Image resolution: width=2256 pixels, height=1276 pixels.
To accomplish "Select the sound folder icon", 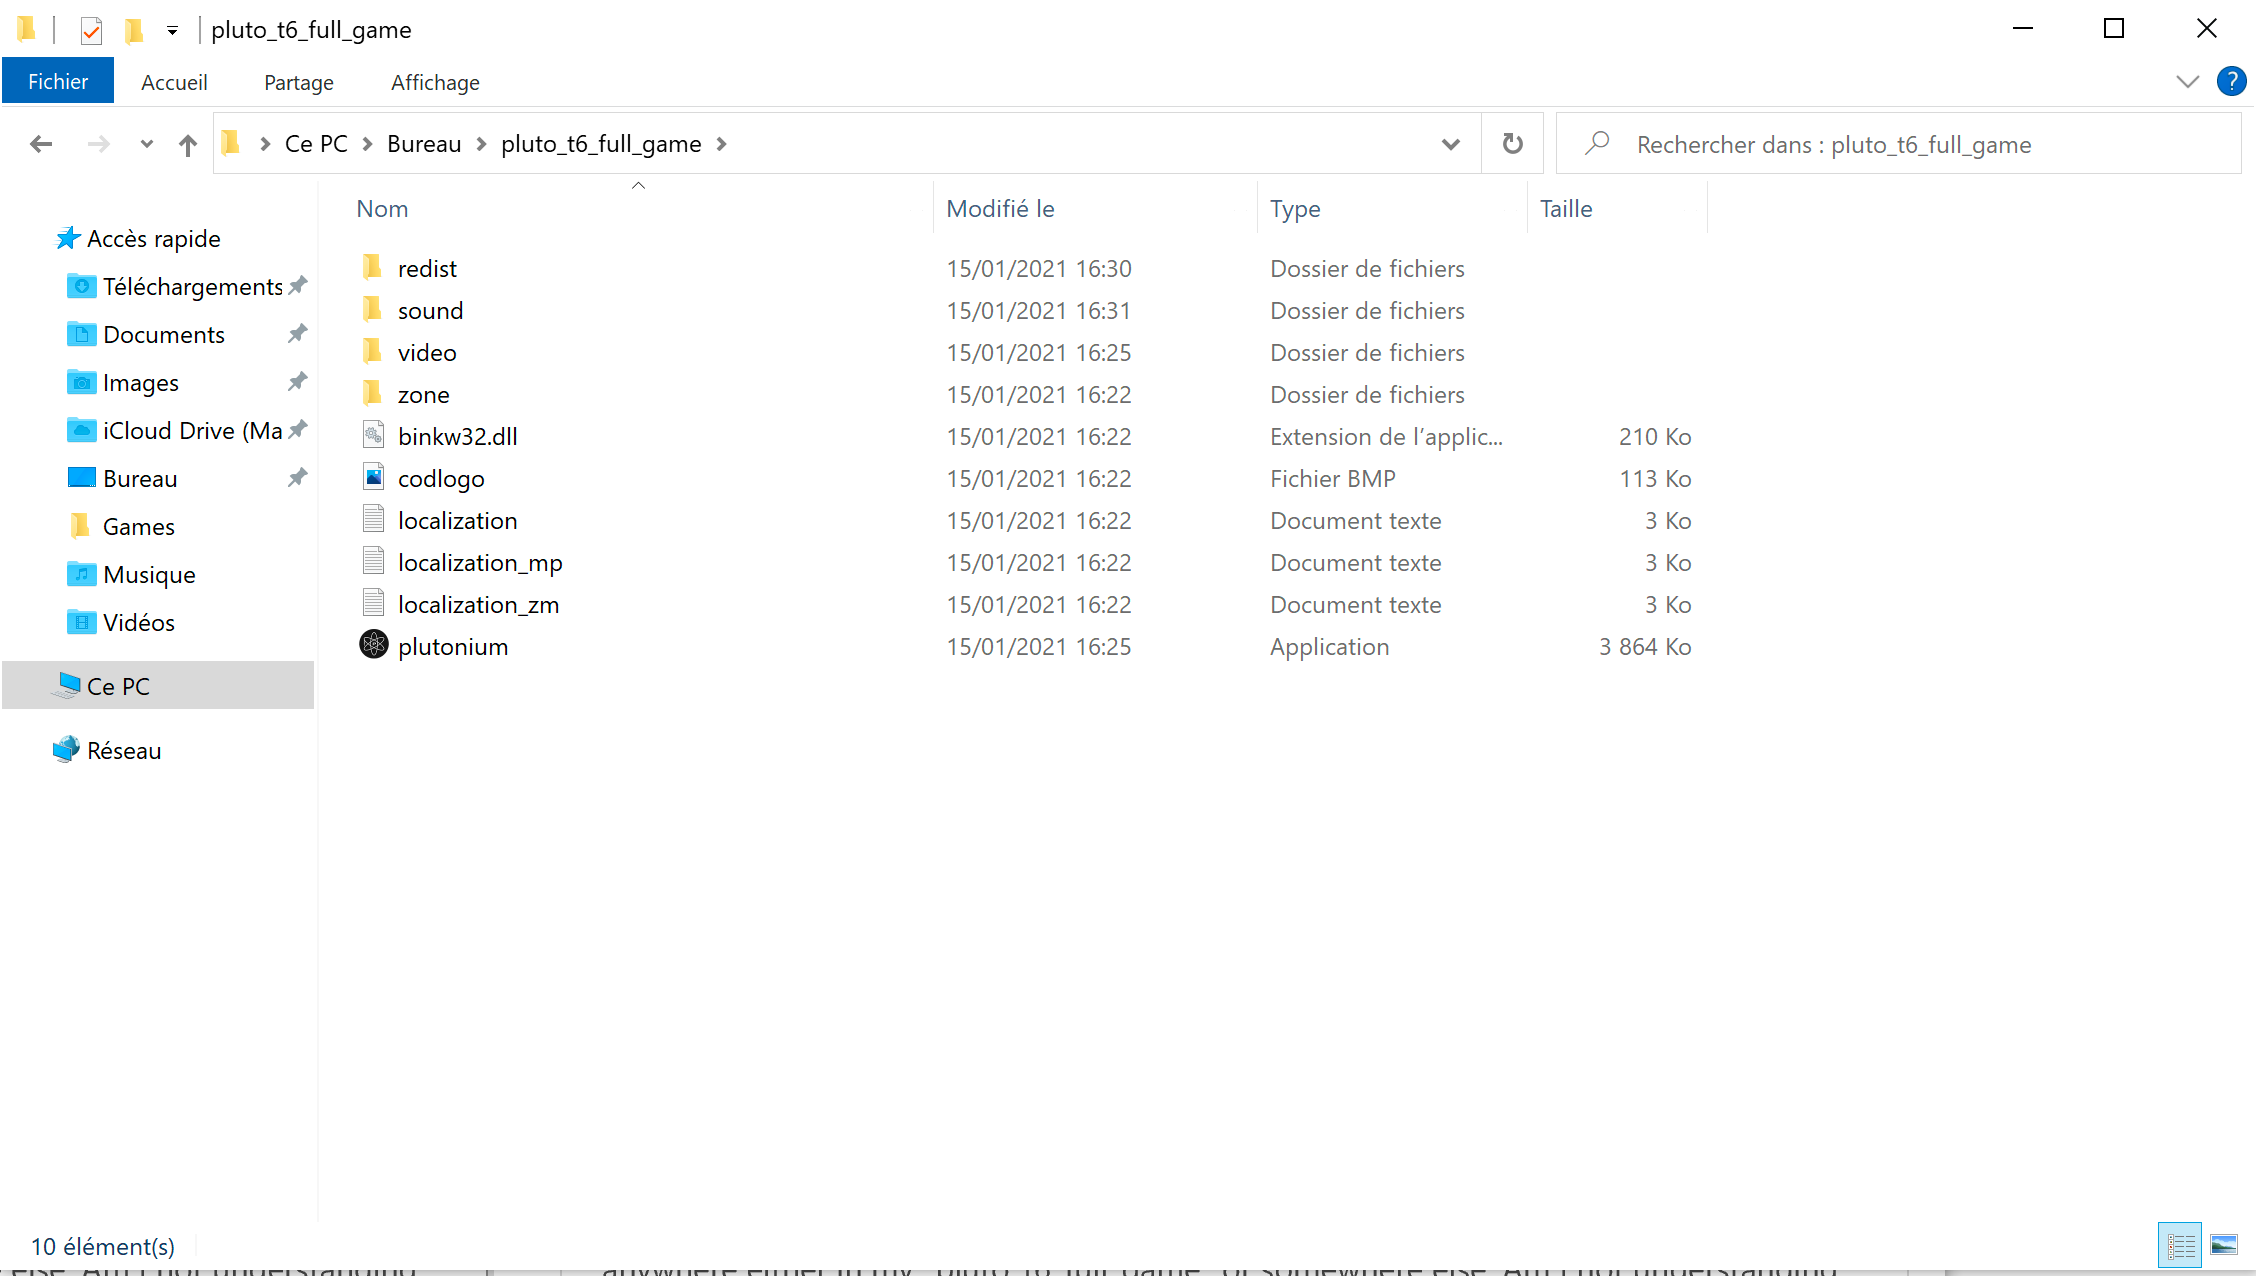I will (x=373, y=309).
